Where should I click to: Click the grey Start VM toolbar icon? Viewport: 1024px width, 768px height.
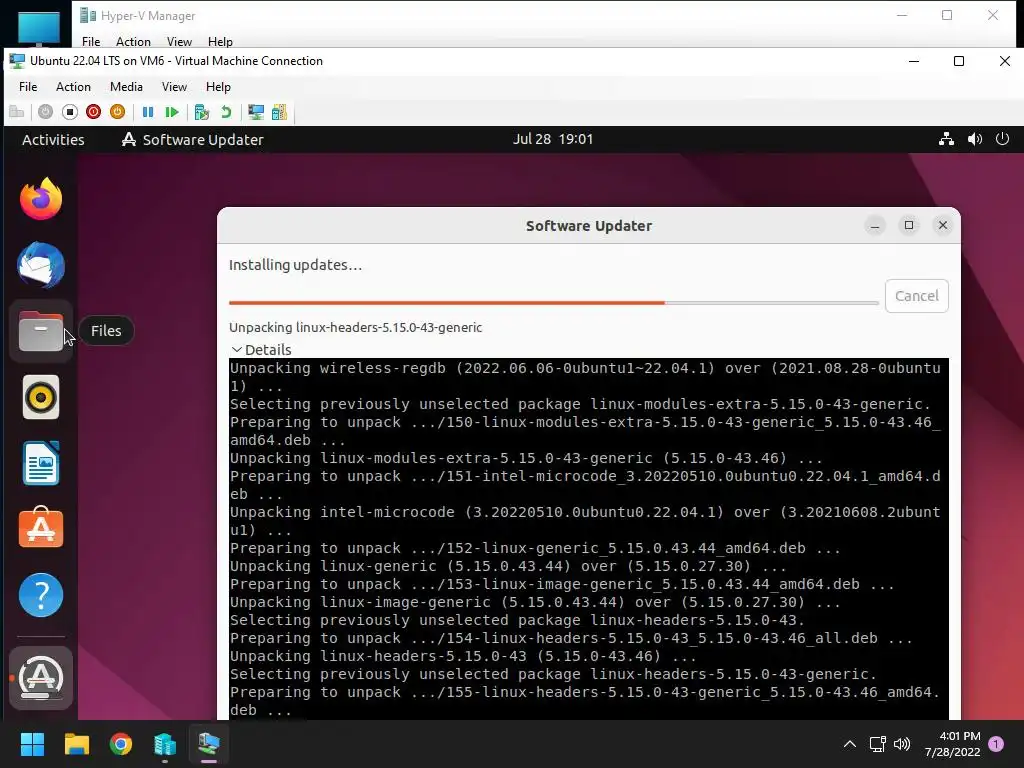point(45,112)
